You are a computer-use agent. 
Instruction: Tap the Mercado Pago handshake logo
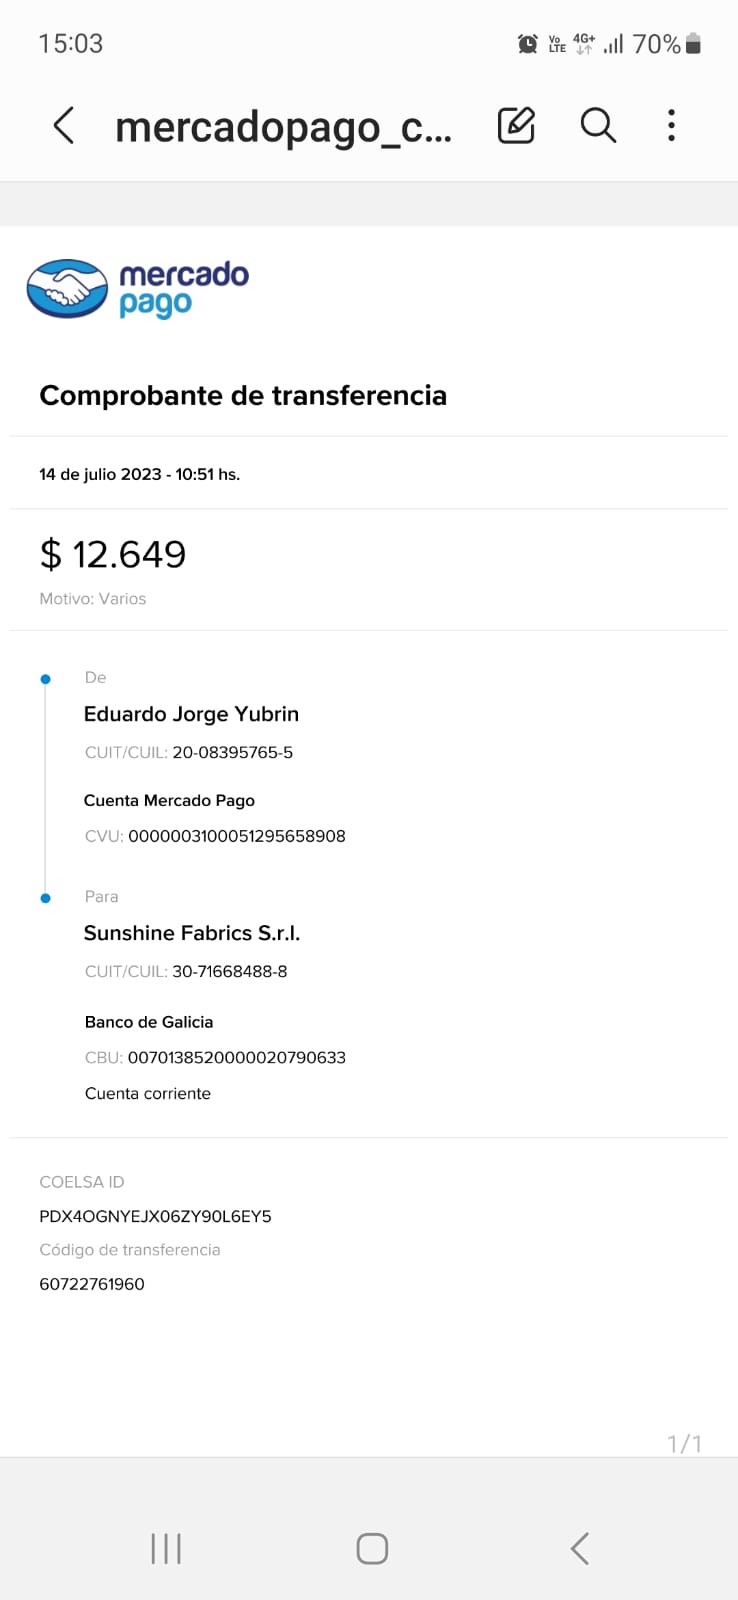pos(67,289)
